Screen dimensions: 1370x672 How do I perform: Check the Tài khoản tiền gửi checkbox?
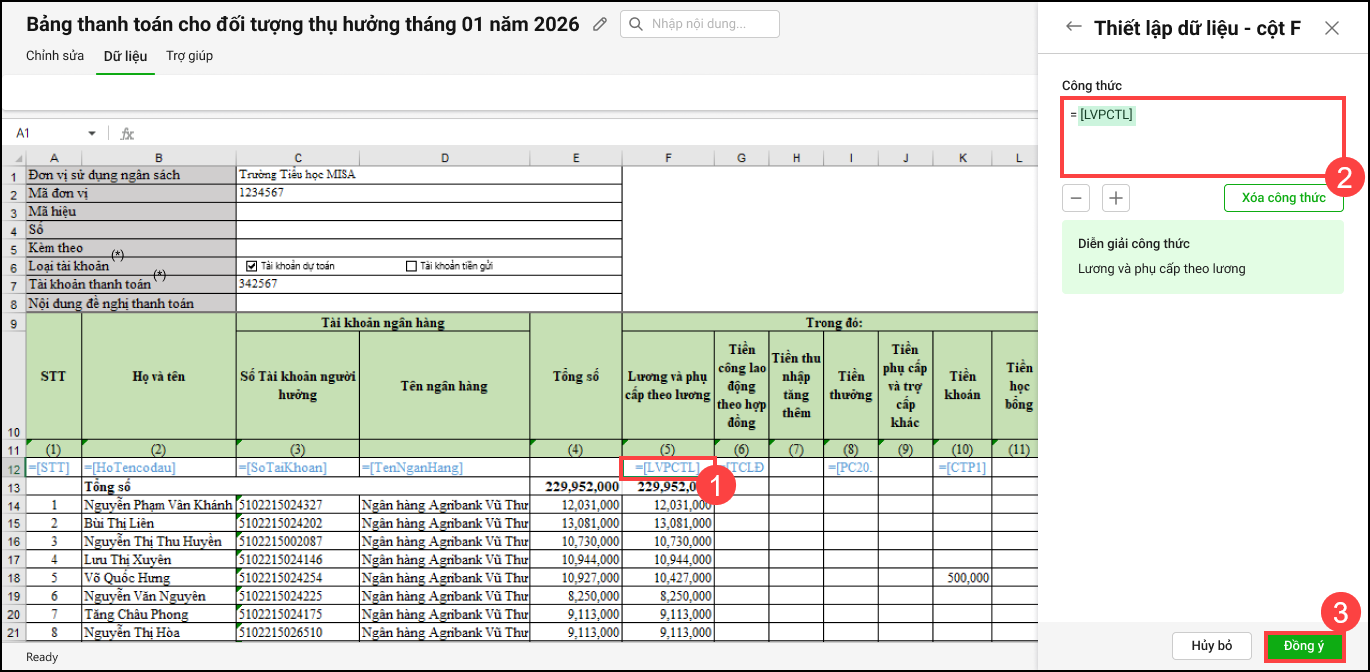411,266
